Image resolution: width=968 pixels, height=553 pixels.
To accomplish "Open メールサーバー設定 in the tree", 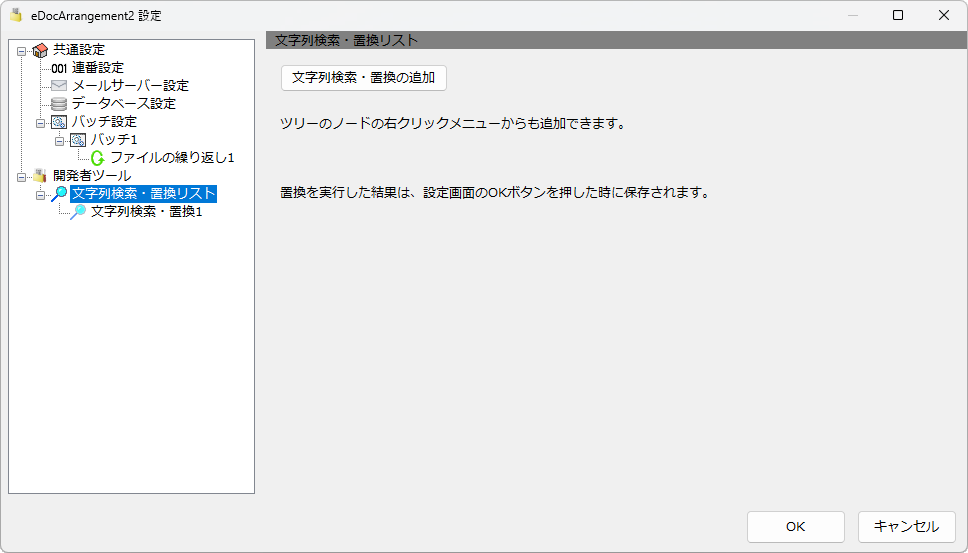I will tap(130, 86).
